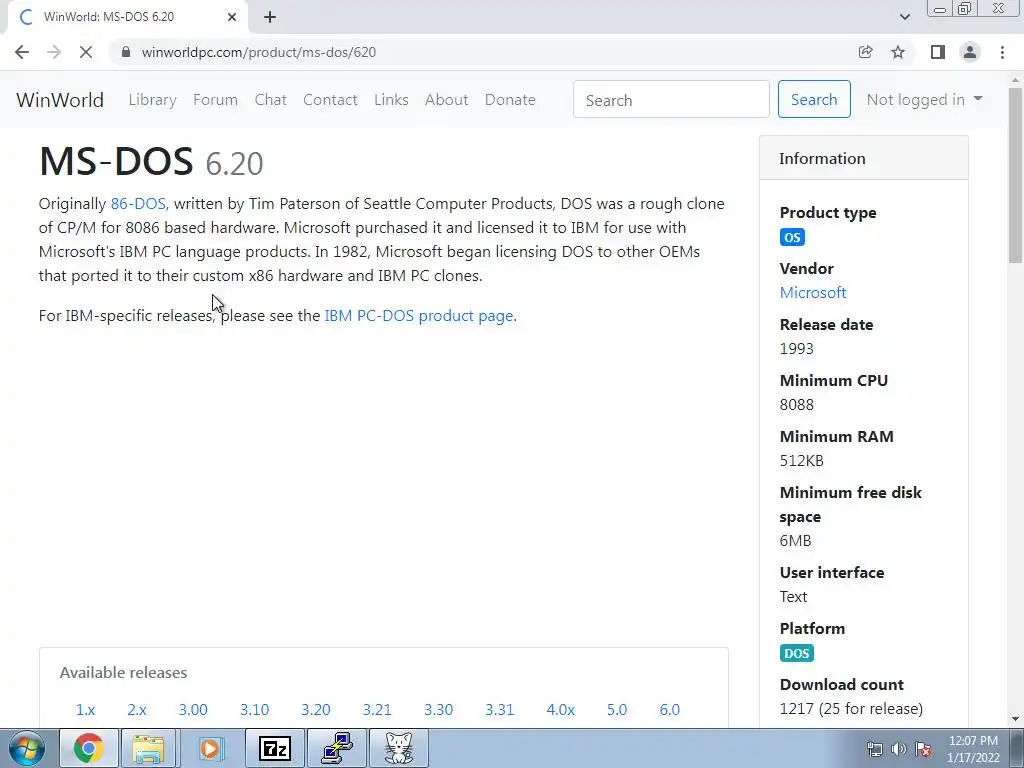
Task: Go to WinWorld home logo
Action: [60, 100]
